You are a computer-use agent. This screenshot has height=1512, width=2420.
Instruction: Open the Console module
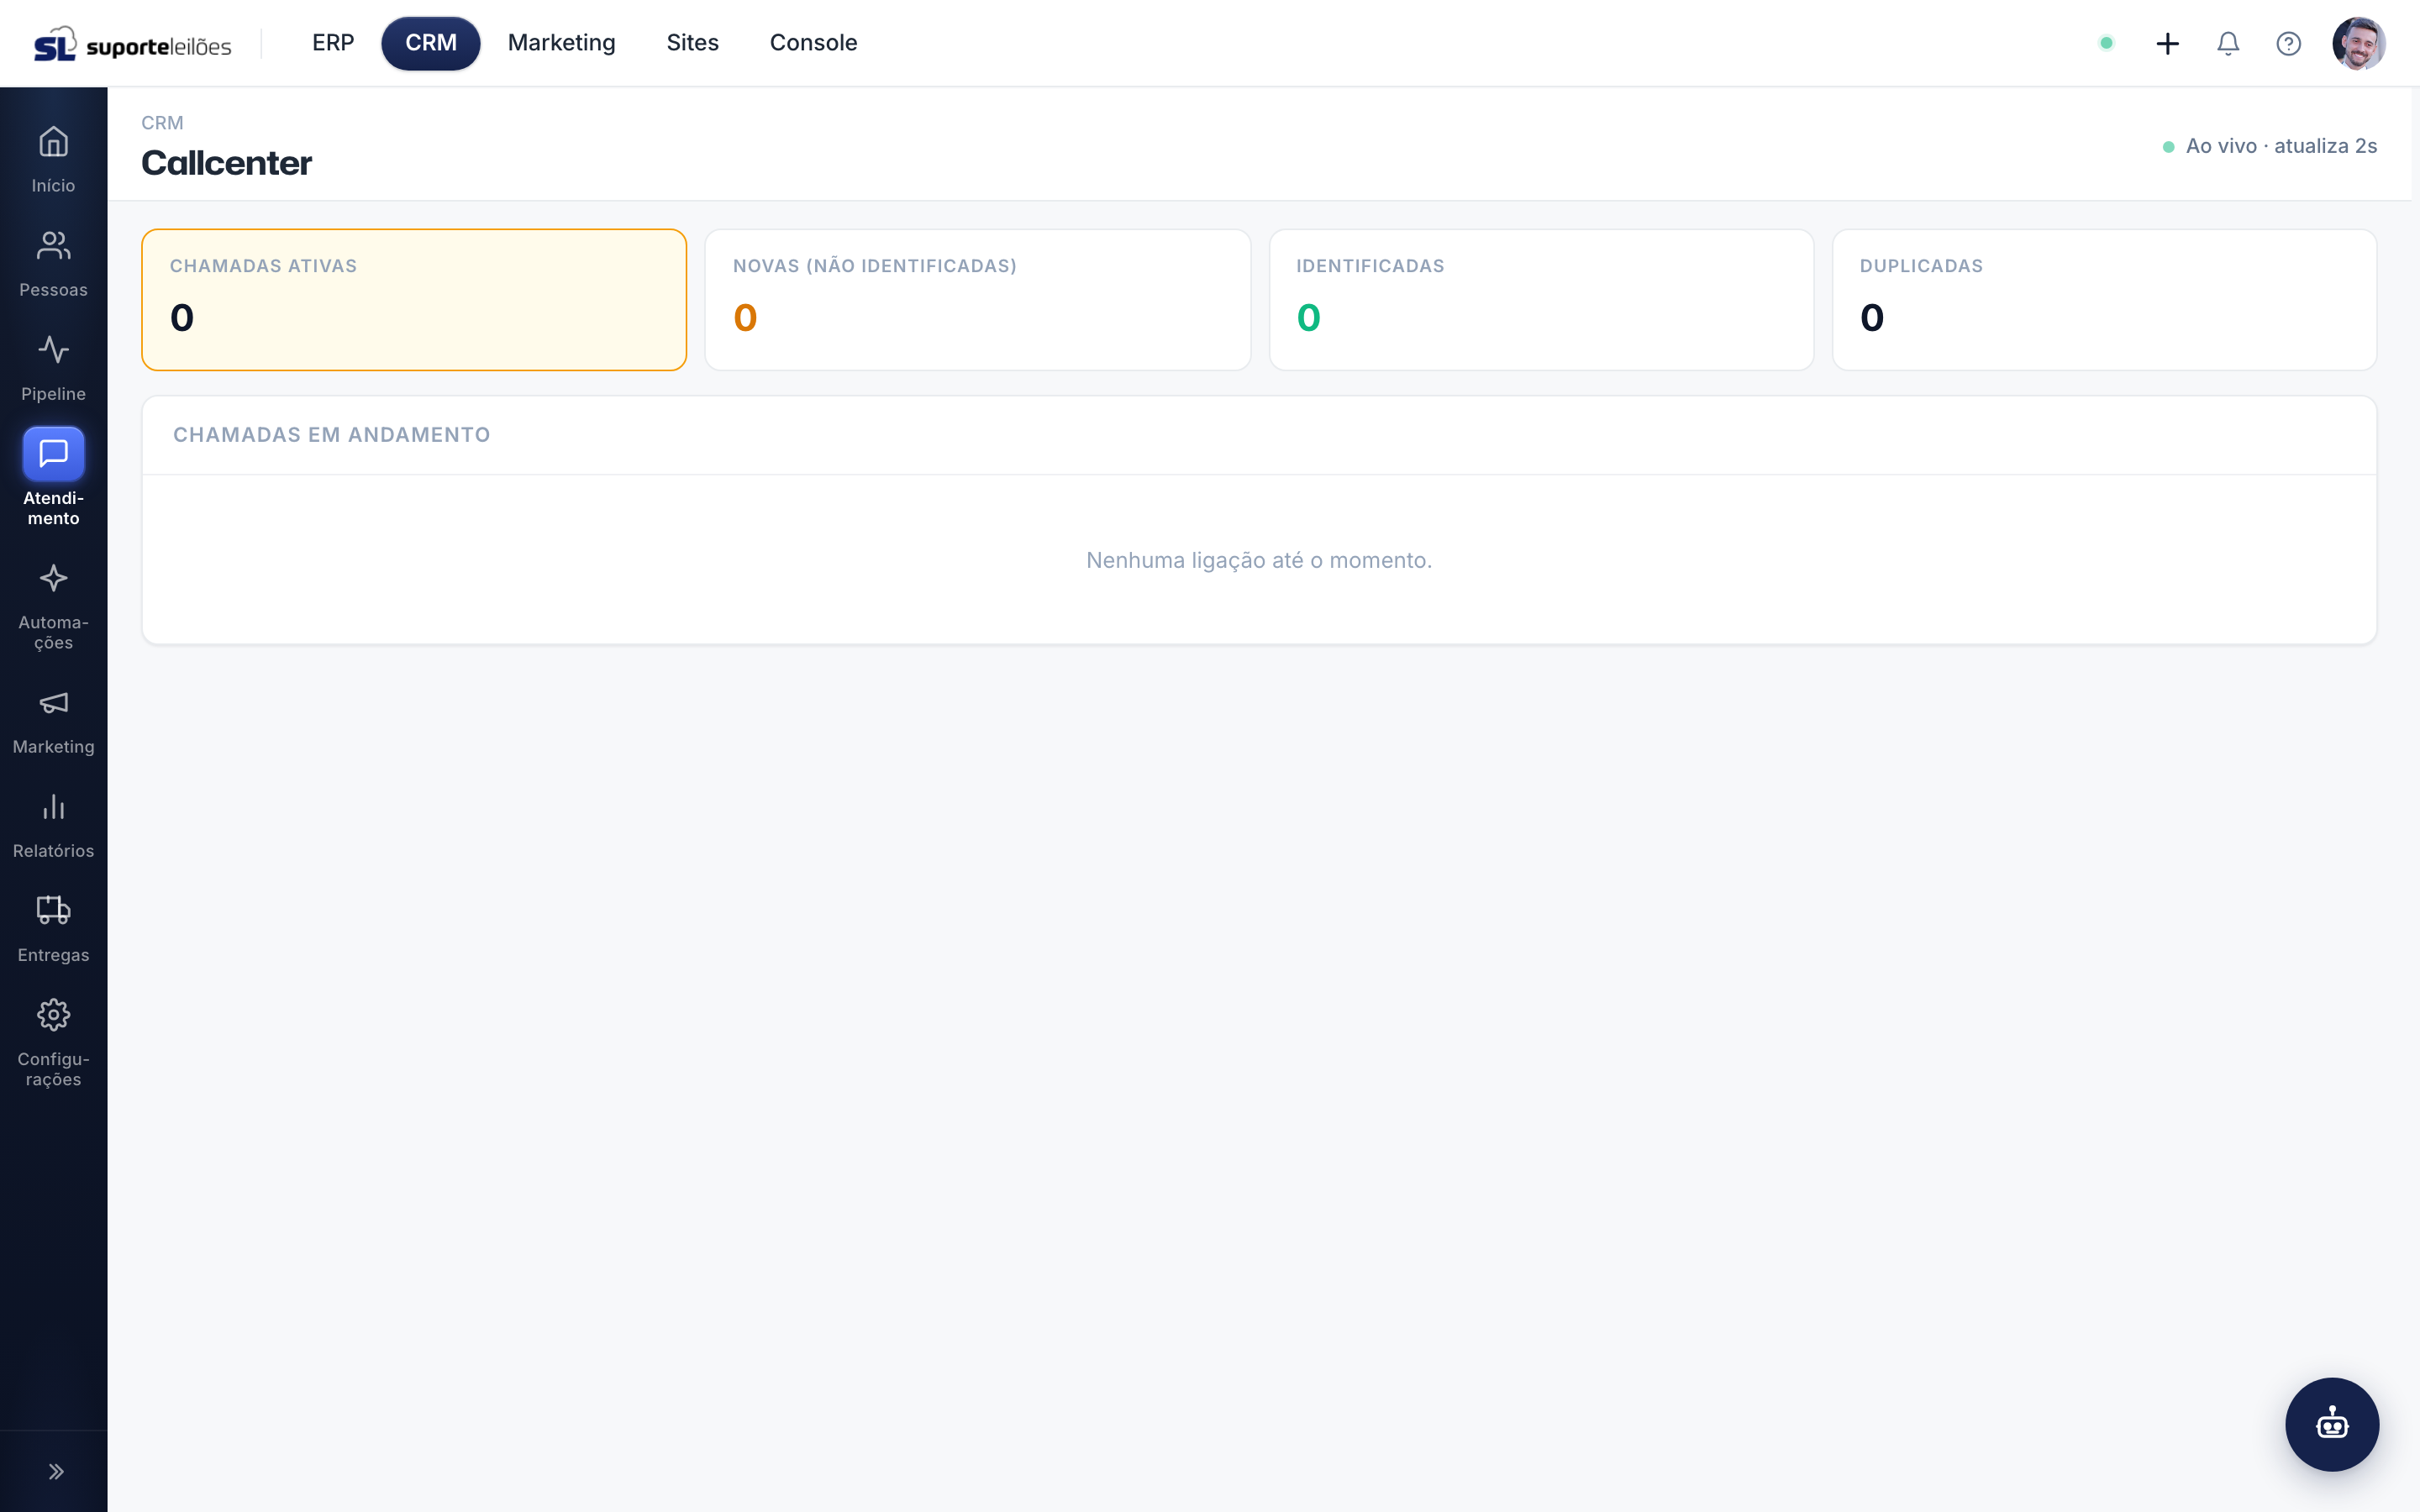coord(813,43)
